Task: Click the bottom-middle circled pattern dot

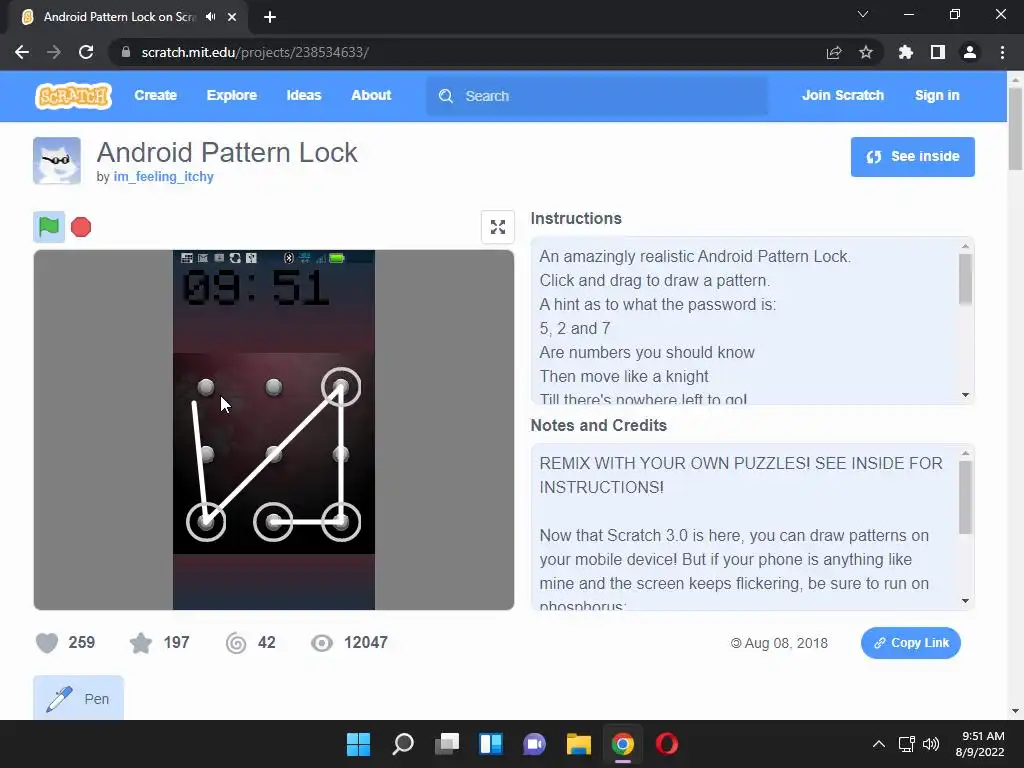Action: (273, 521)
